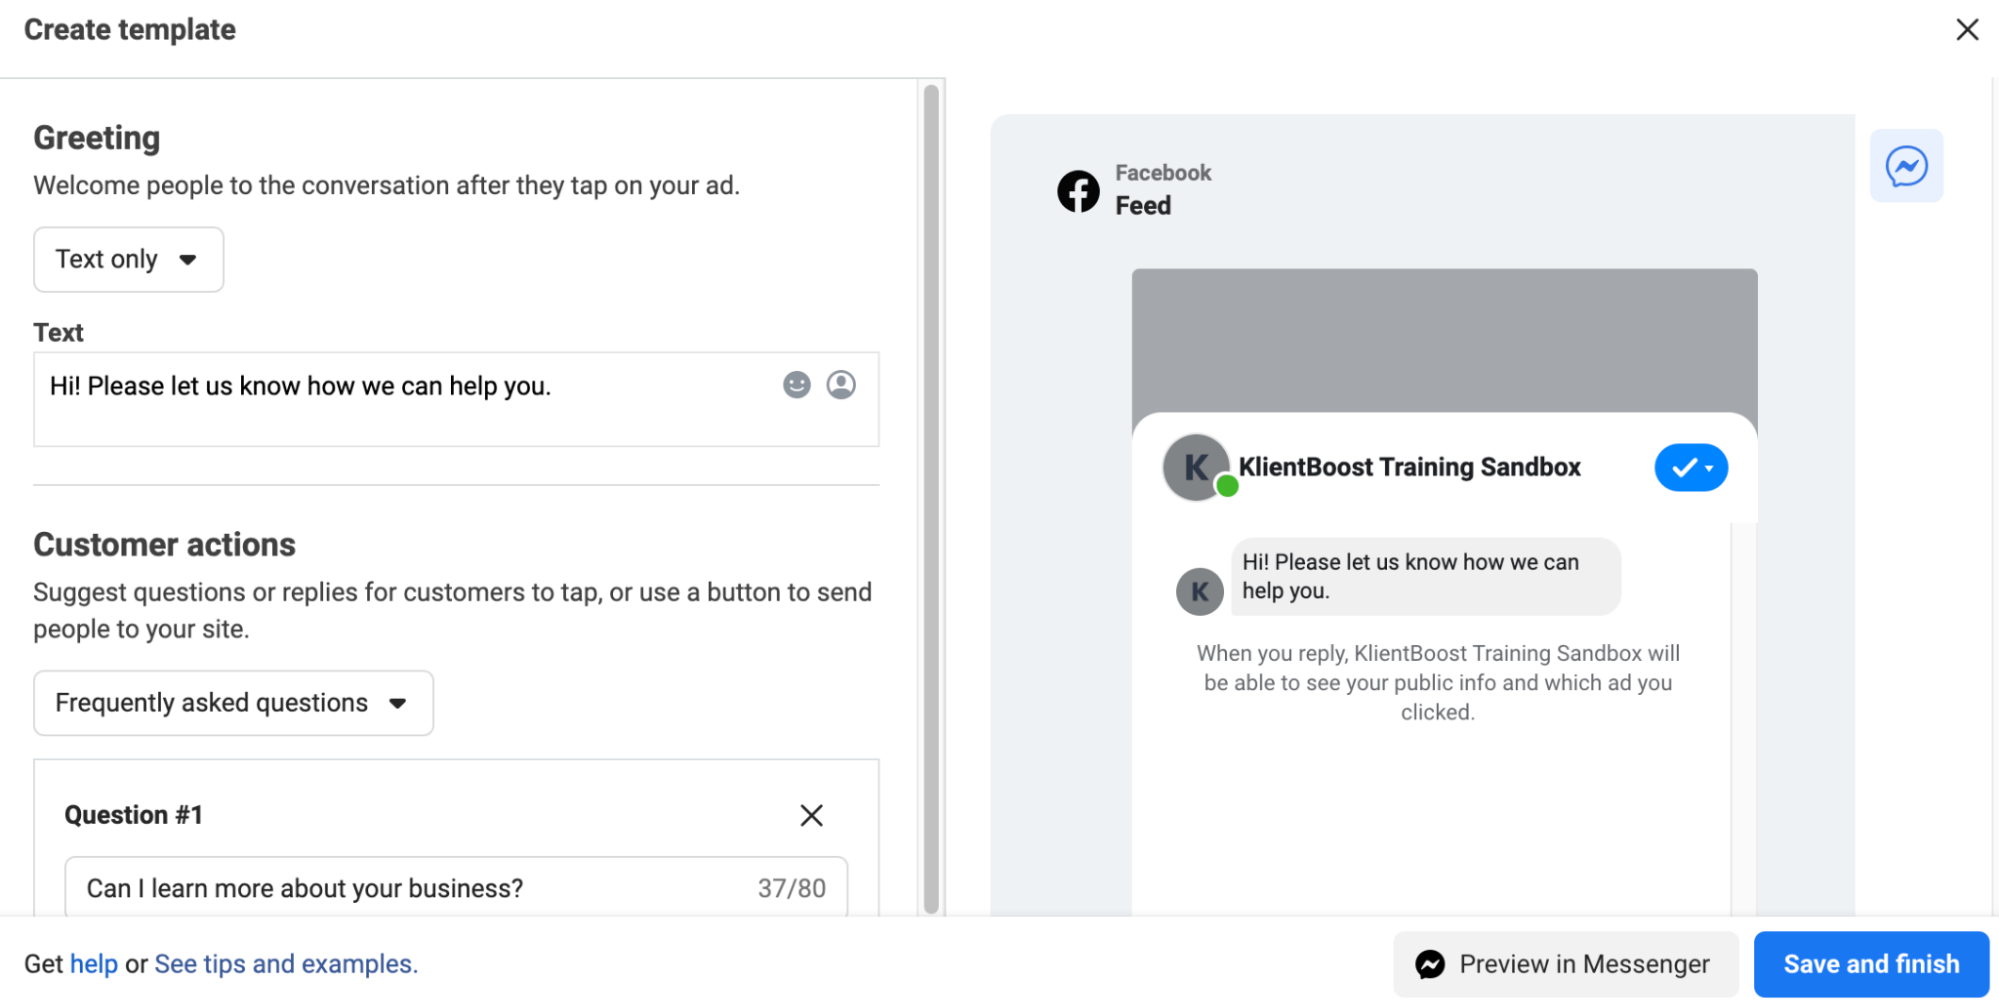Open the blue checkmark dropdown button
This screenshot has width=1999, height=1008.
pos(1690,468)
